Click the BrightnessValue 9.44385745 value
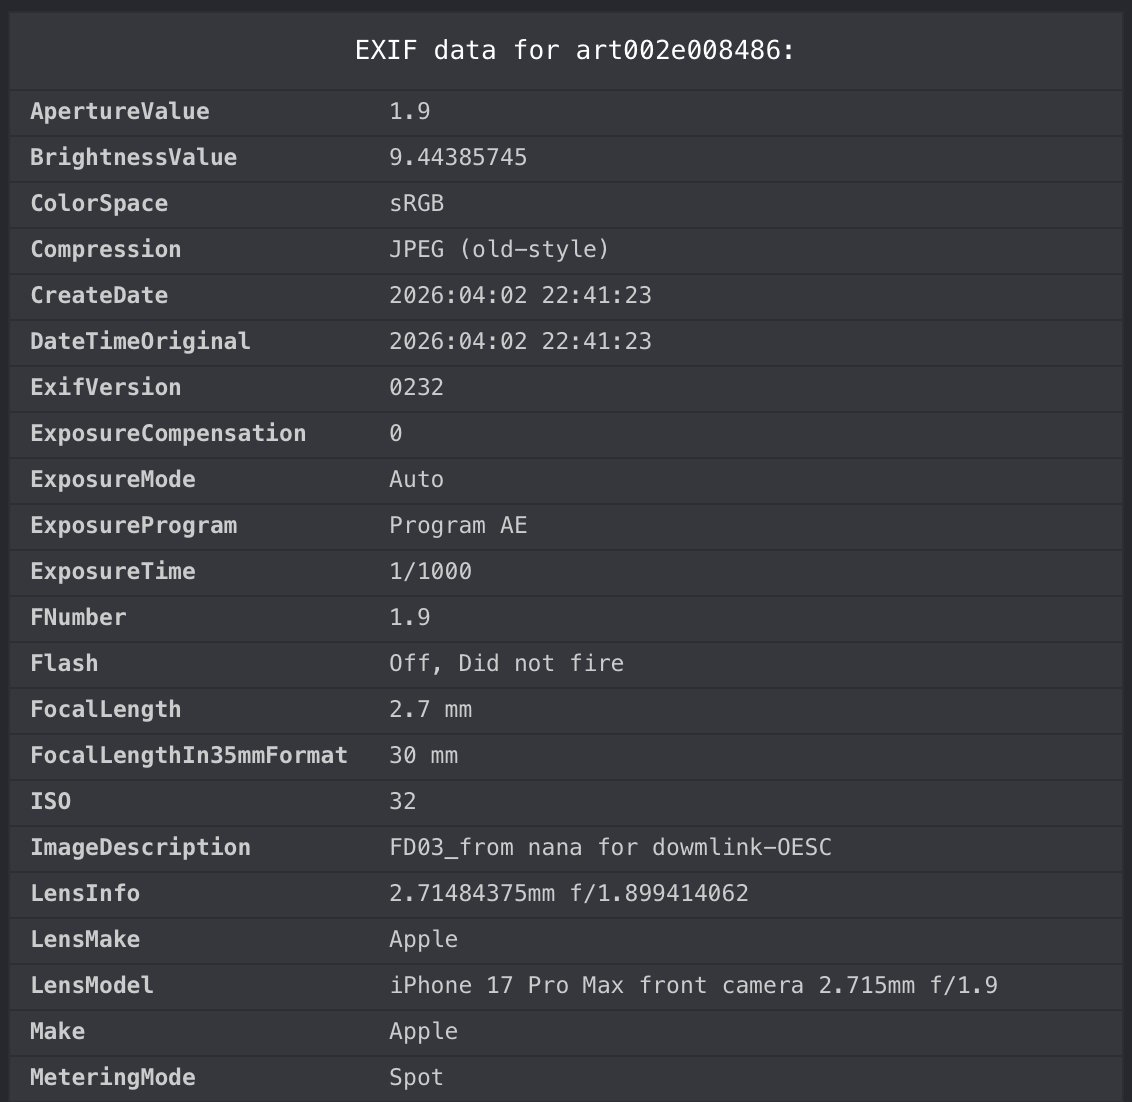The height and width of the screenshot is (1102, 1132). point(458,157)
